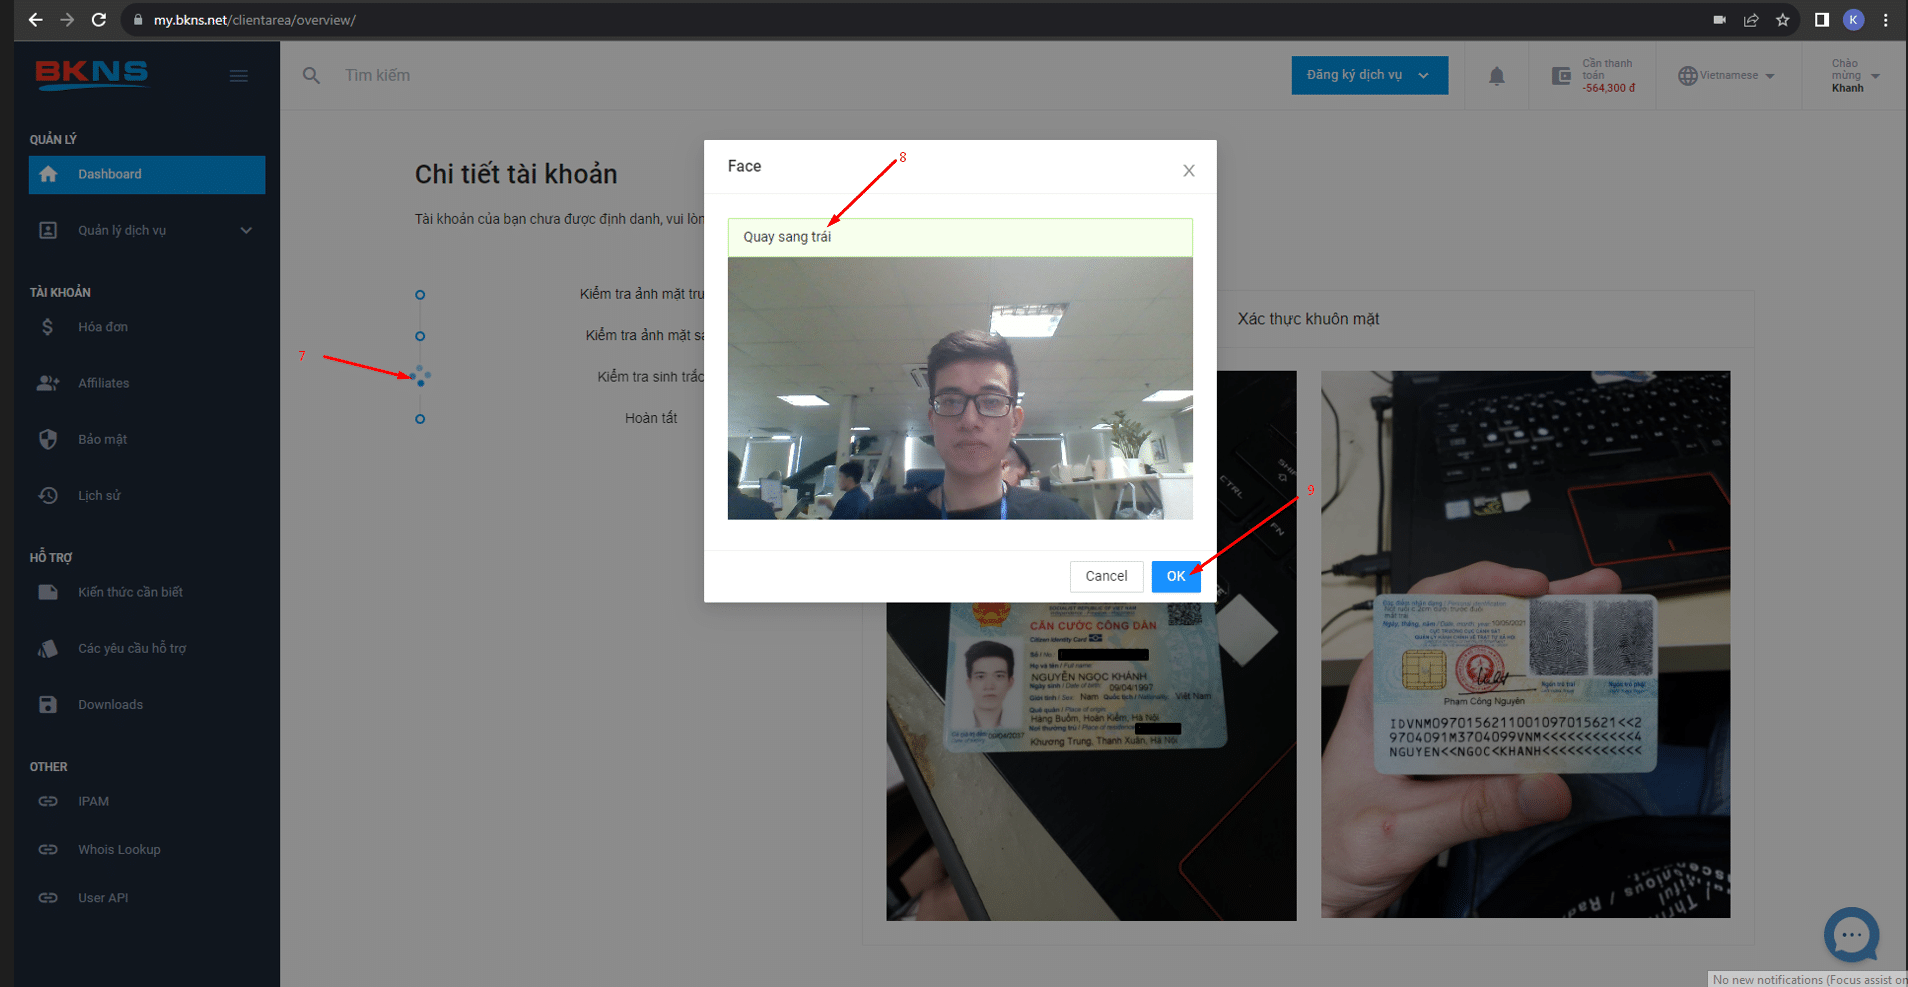Click the browser share icon
The height and width of the screenshot is (987, 1908).
point(1751,19)
